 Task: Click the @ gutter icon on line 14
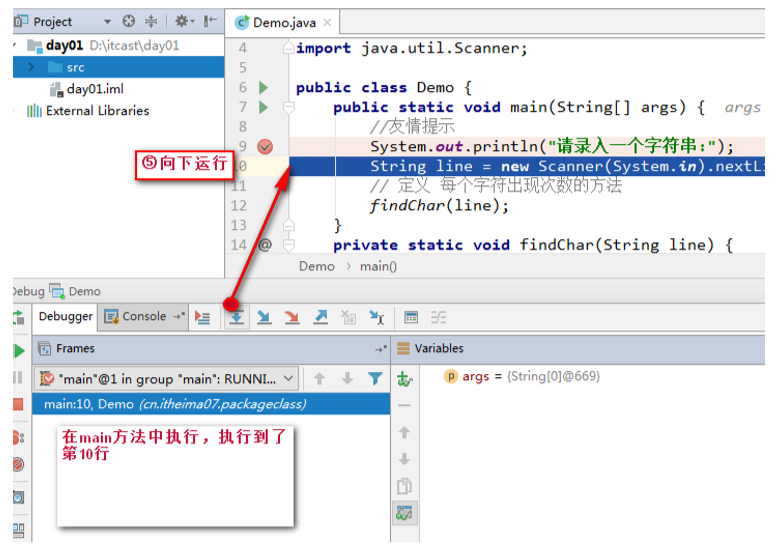[265, 245]
